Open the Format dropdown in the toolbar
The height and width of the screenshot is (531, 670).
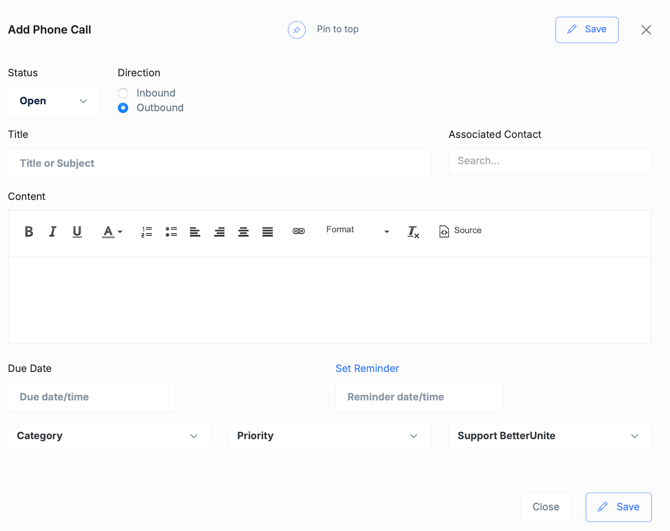pyautogui.click(x=357, y=231)
